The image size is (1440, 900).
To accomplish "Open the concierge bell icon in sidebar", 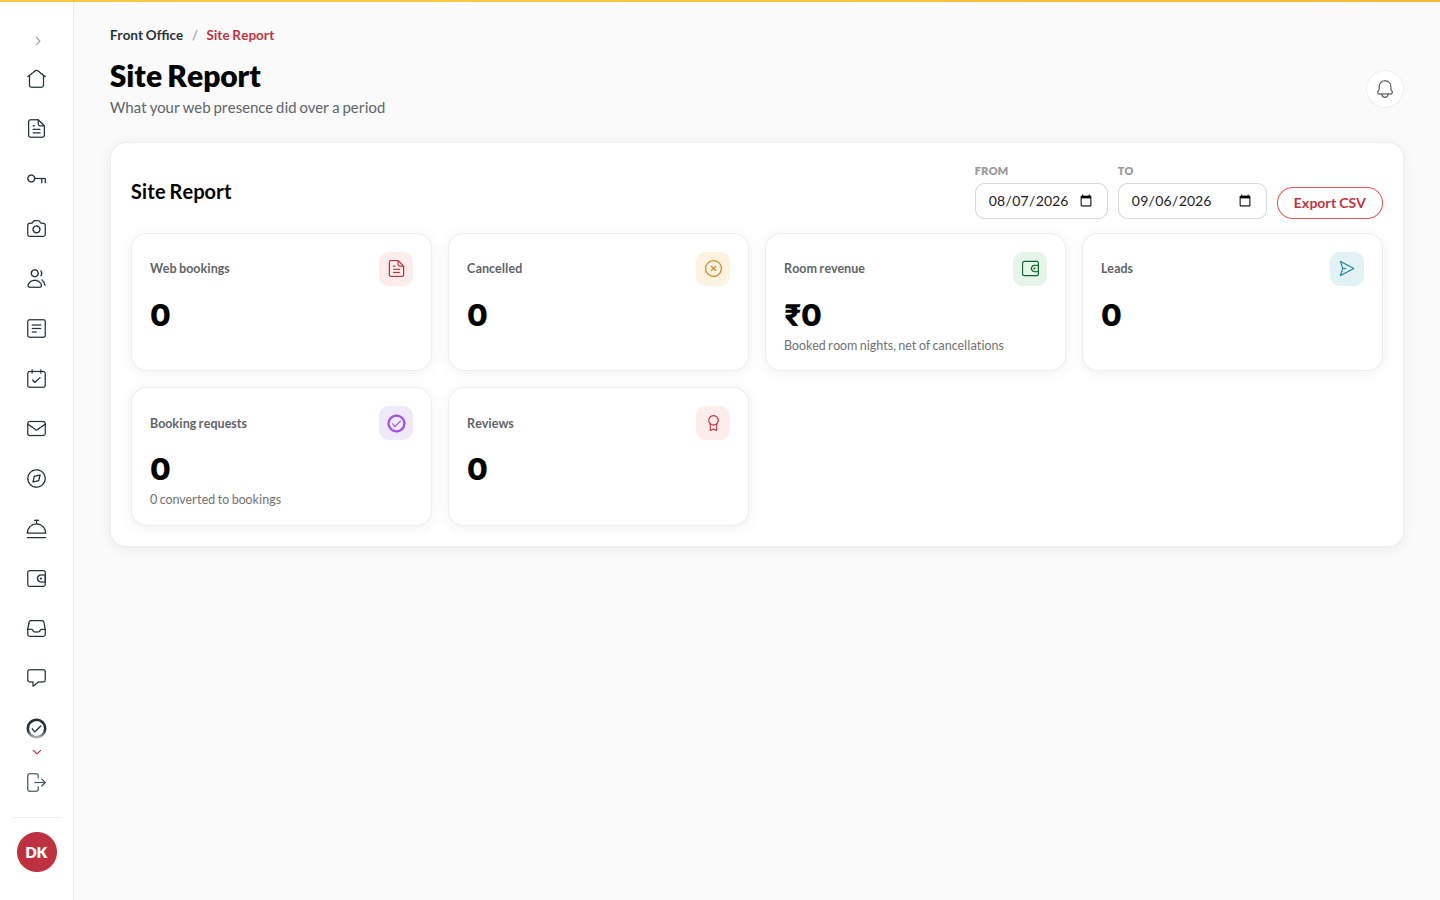I will (x=37, y=529).
